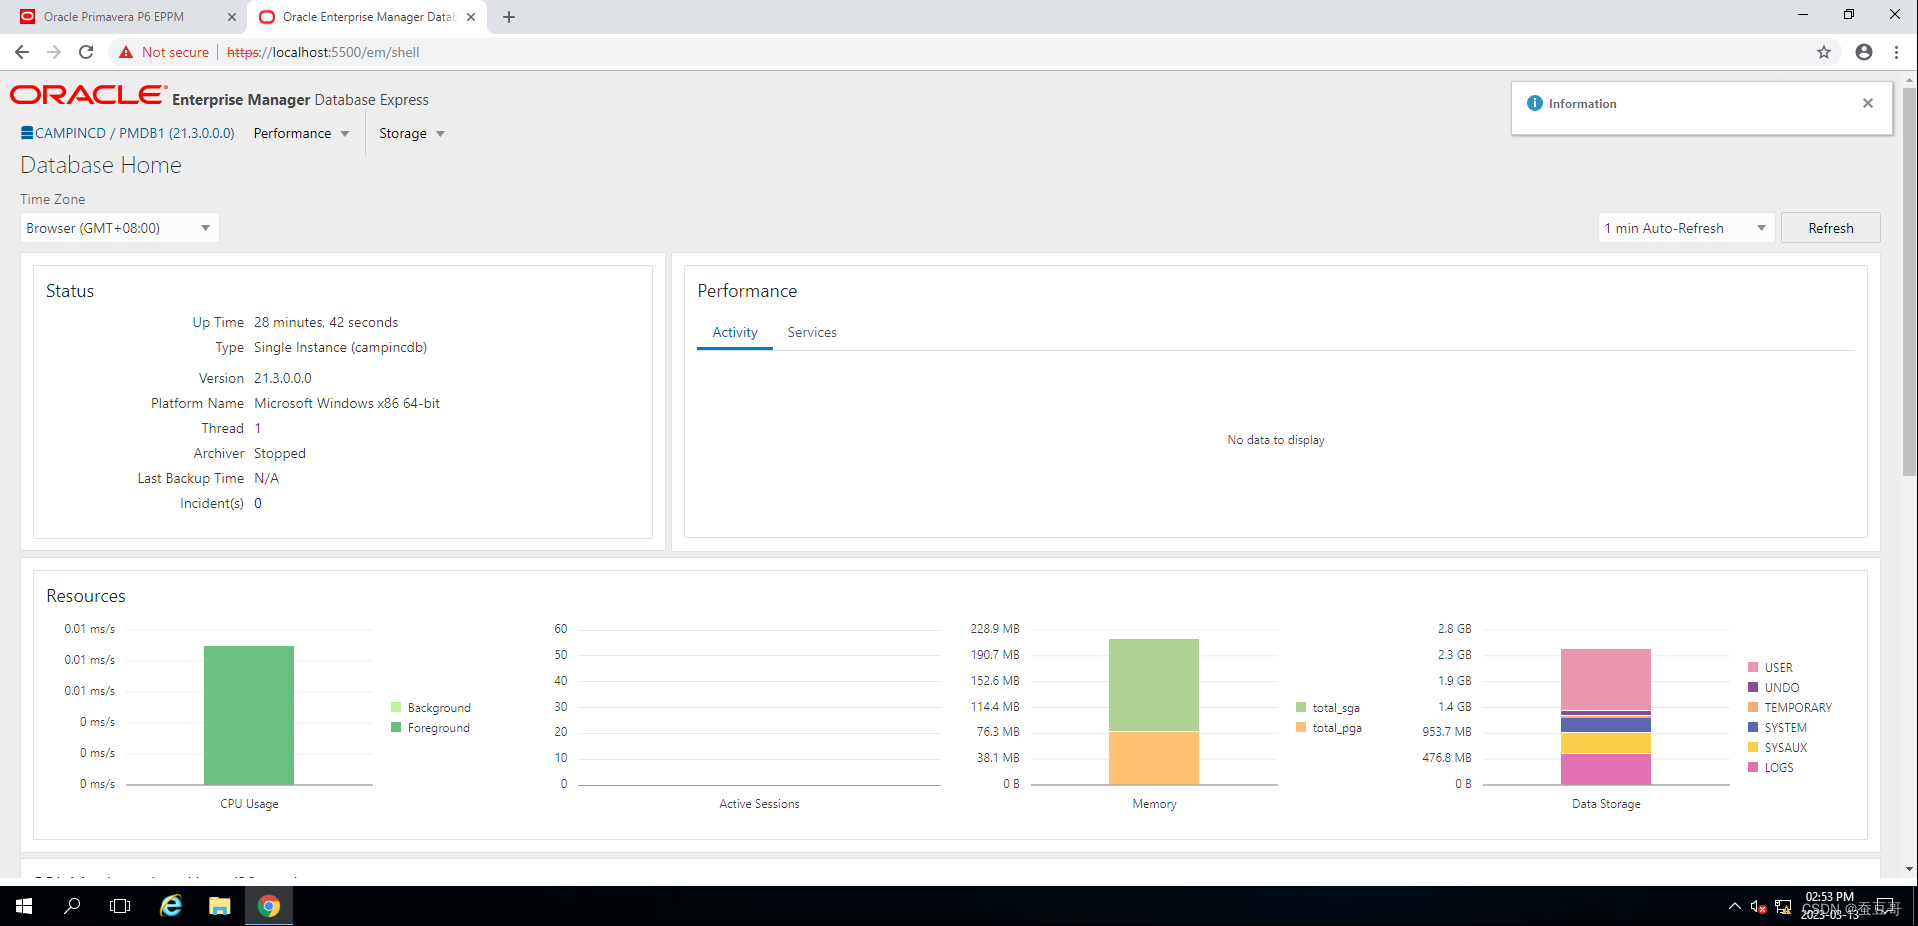Image resolution: width=1918 pixels, height=926 pixels.
Task: Click the browser forward arrow
Action: pos(54,52)
